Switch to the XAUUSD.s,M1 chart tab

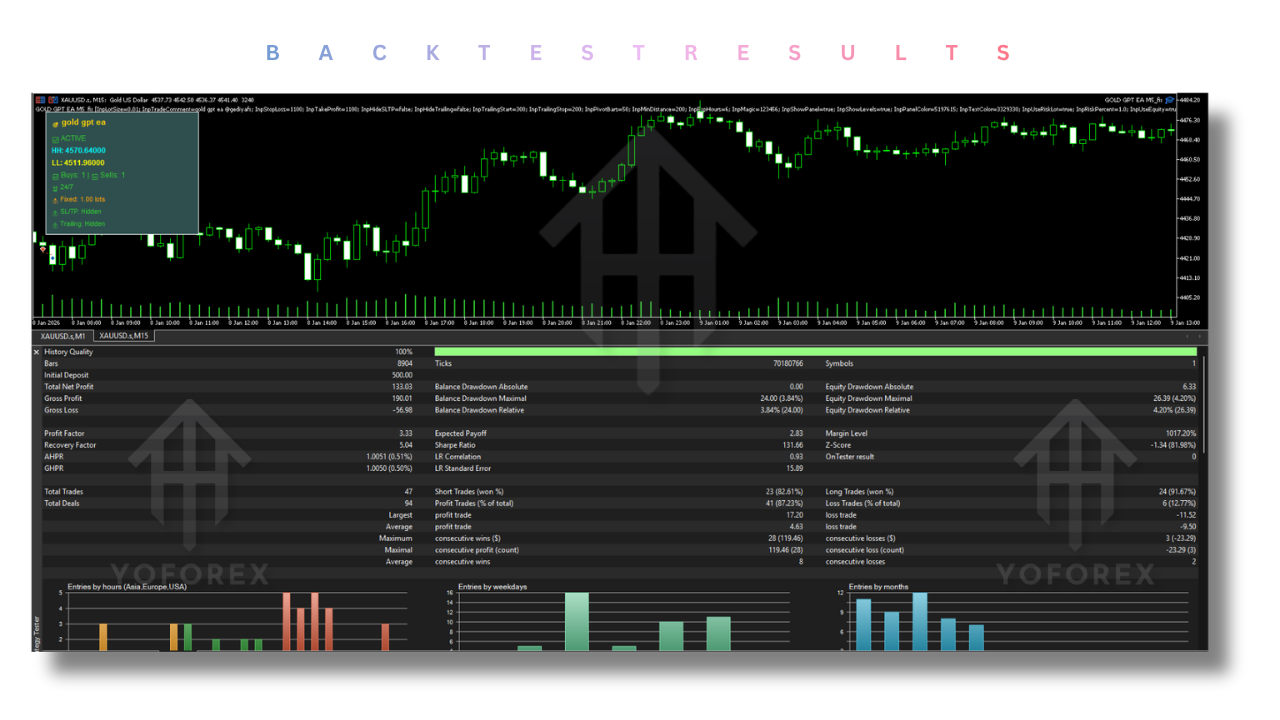(63, 336)
